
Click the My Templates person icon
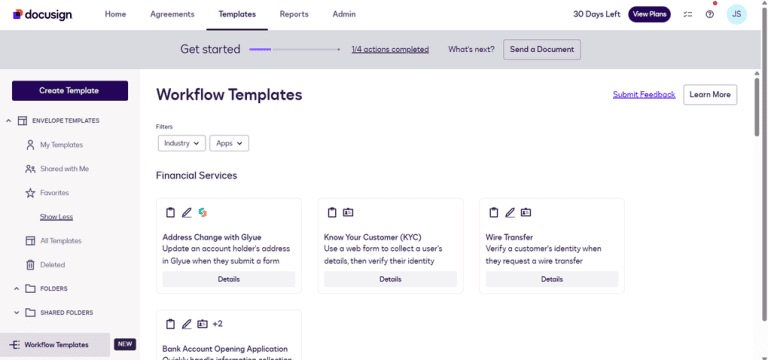coord(30,145)
